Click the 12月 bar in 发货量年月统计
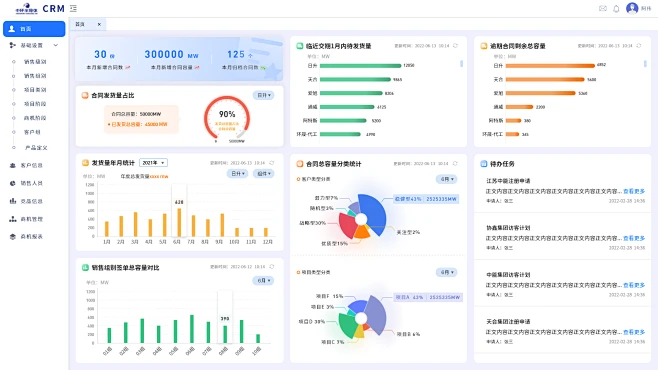Screen dimensions: 658x370 (266, 232)
